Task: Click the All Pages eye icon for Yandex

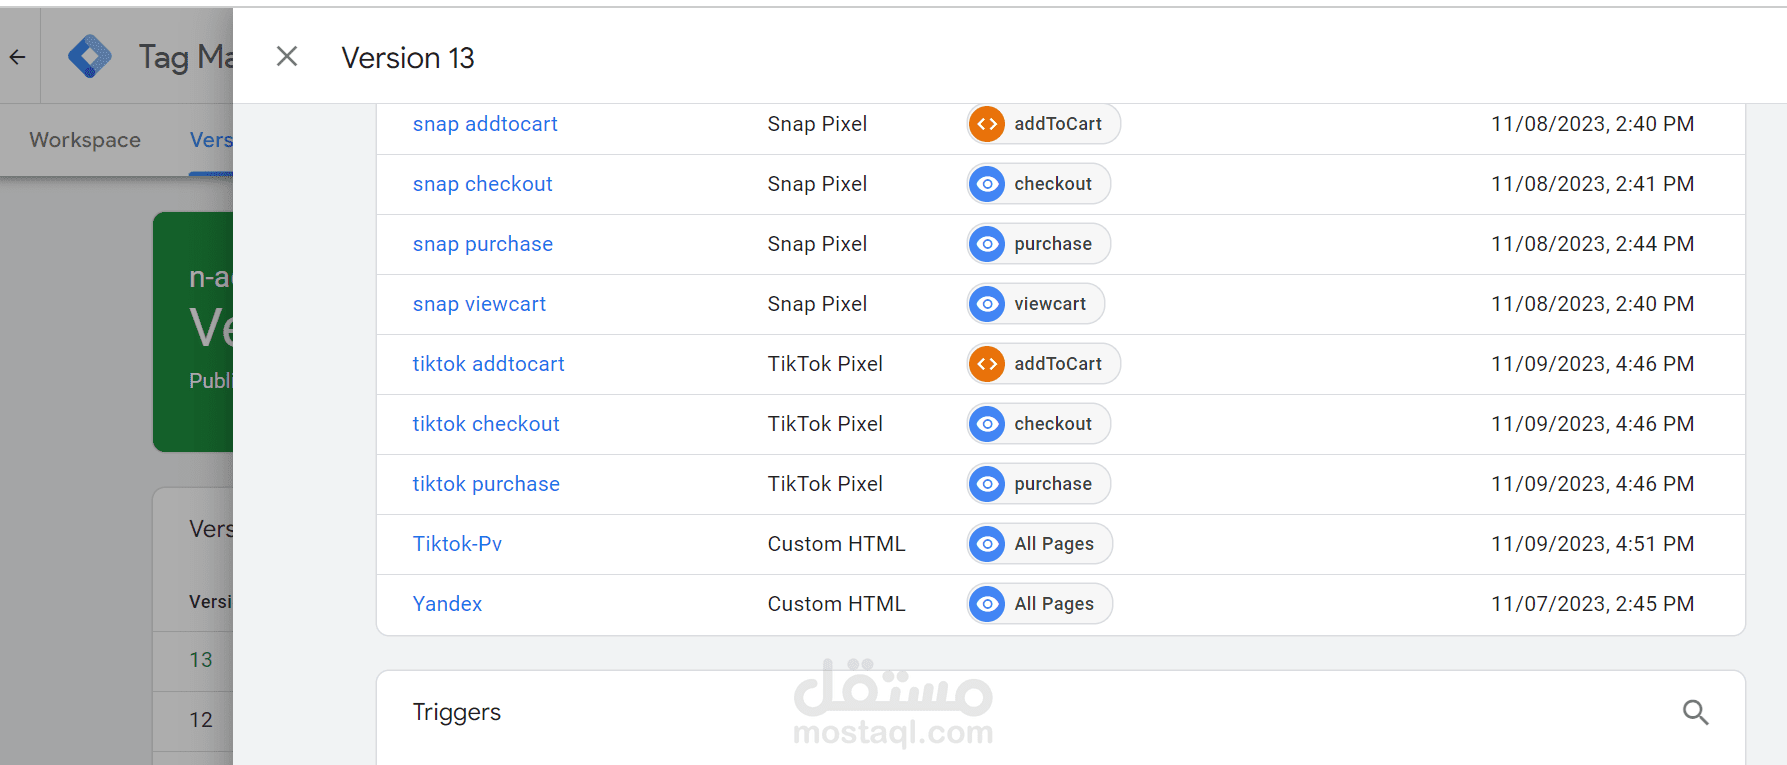Action: coord(987,604)
